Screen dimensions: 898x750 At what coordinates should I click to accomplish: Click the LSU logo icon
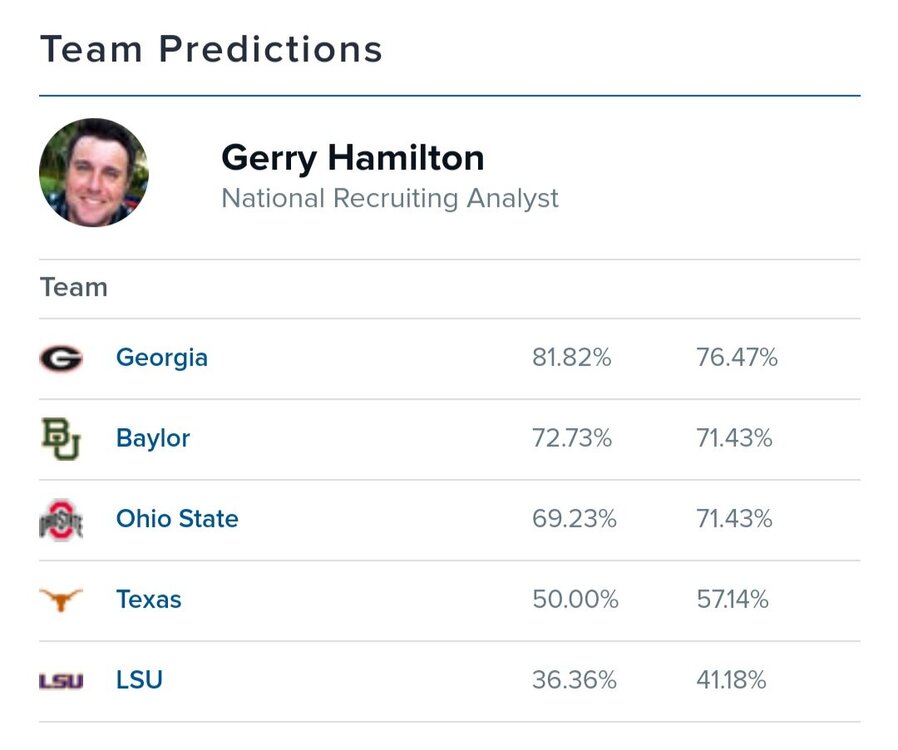coord(61,681)
